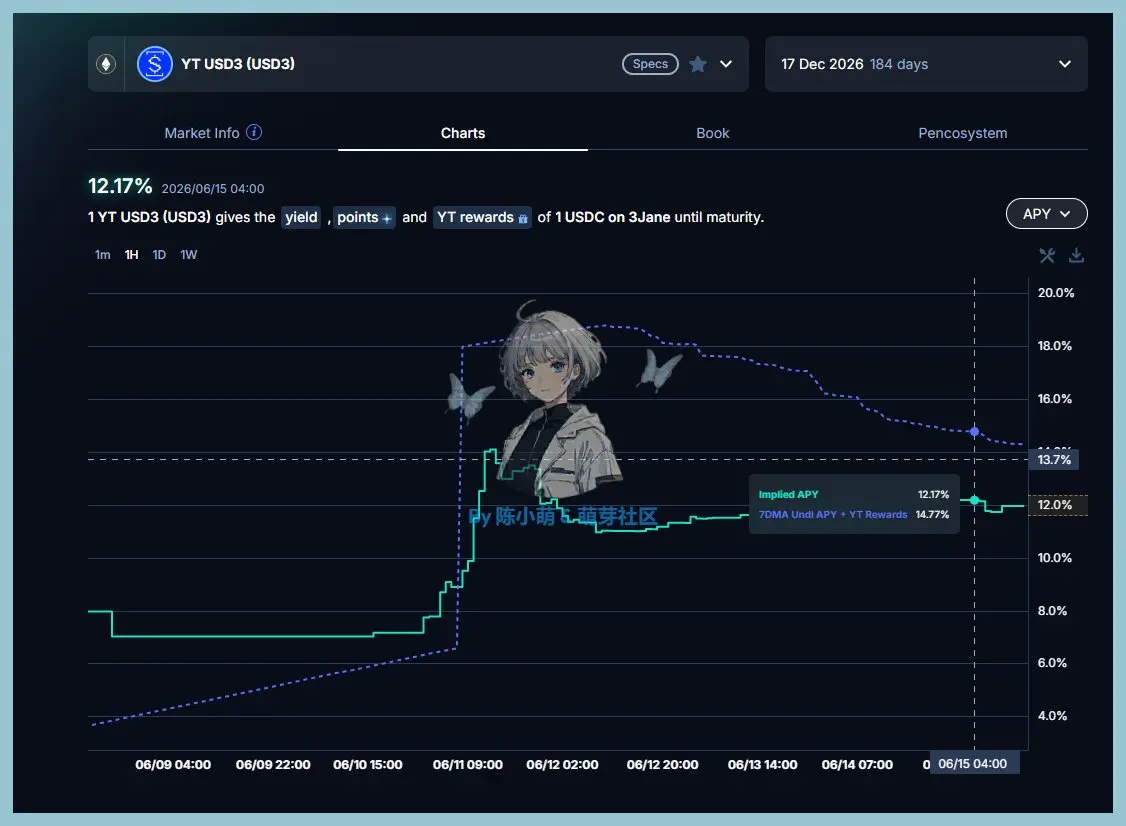The height and width of the screenshot is (826, 1126).
Task: Open the Specs button
Action: (x=650, y=64)
